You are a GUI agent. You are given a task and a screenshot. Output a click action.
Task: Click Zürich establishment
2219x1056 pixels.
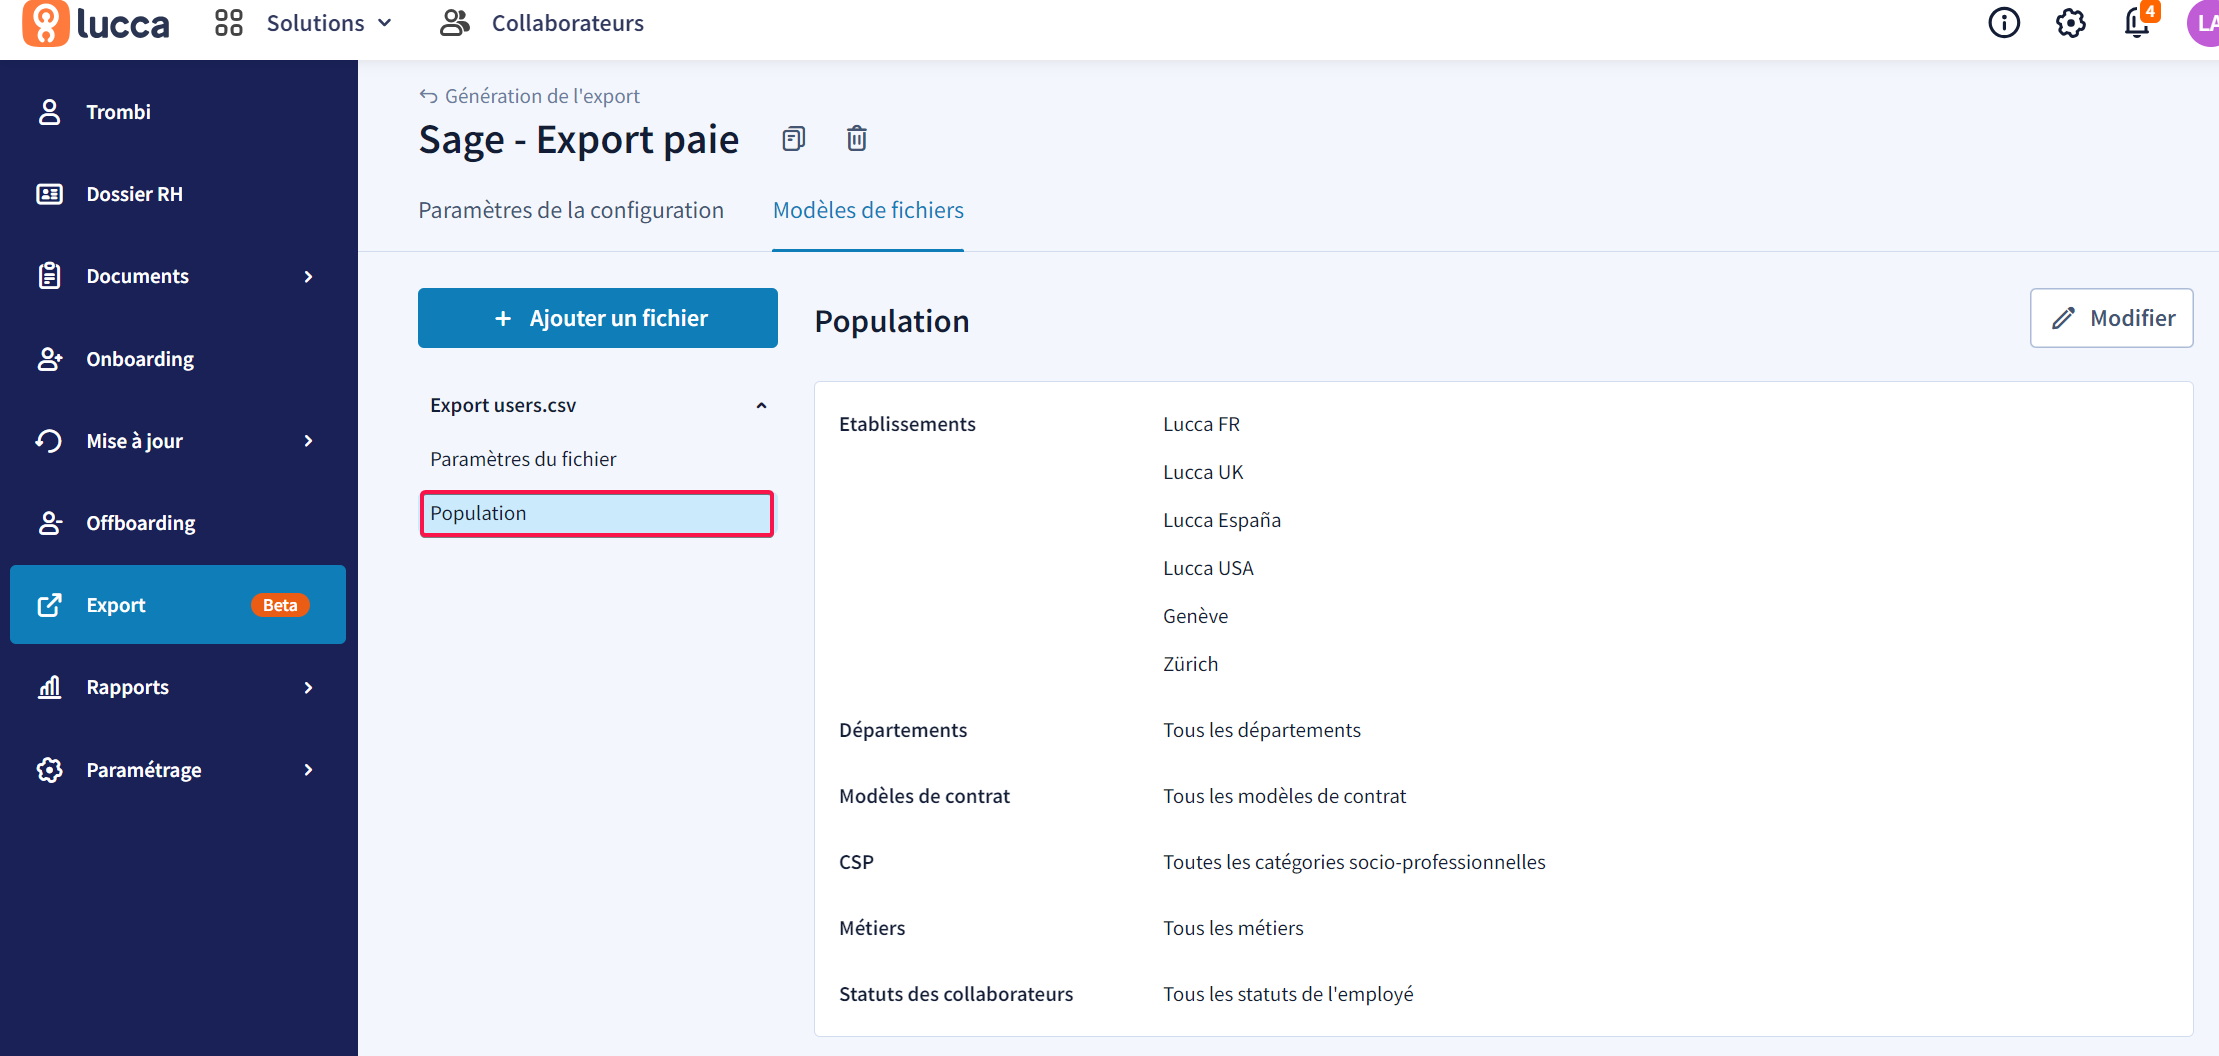click(1190, 664)
